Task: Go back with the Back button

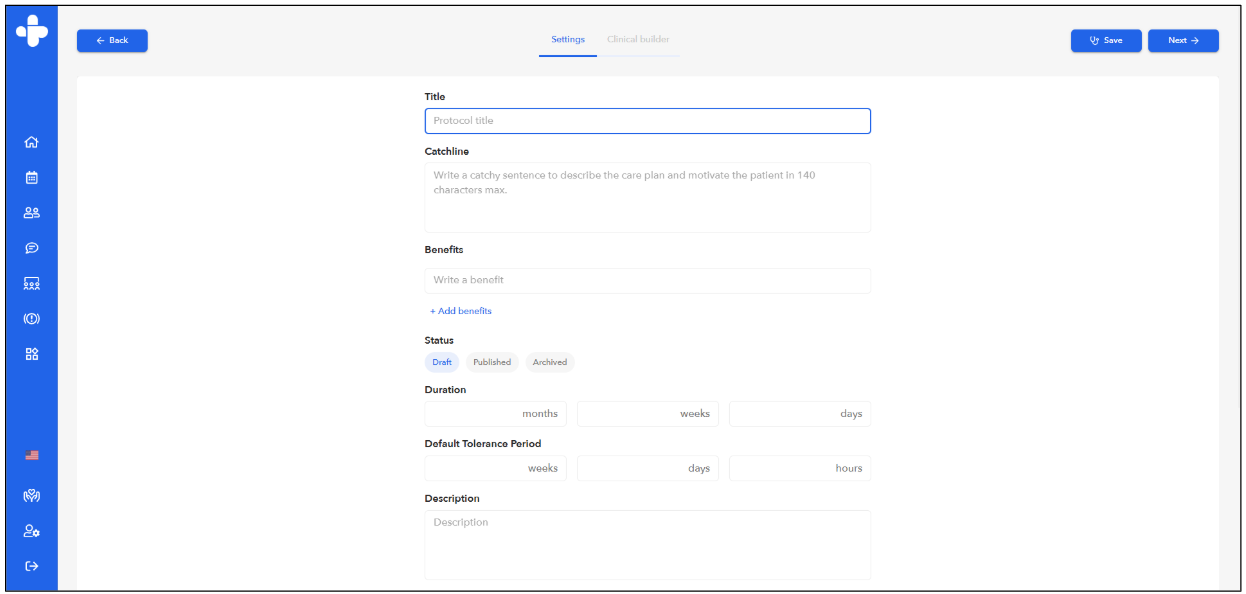Action: [x=112, y=40]
